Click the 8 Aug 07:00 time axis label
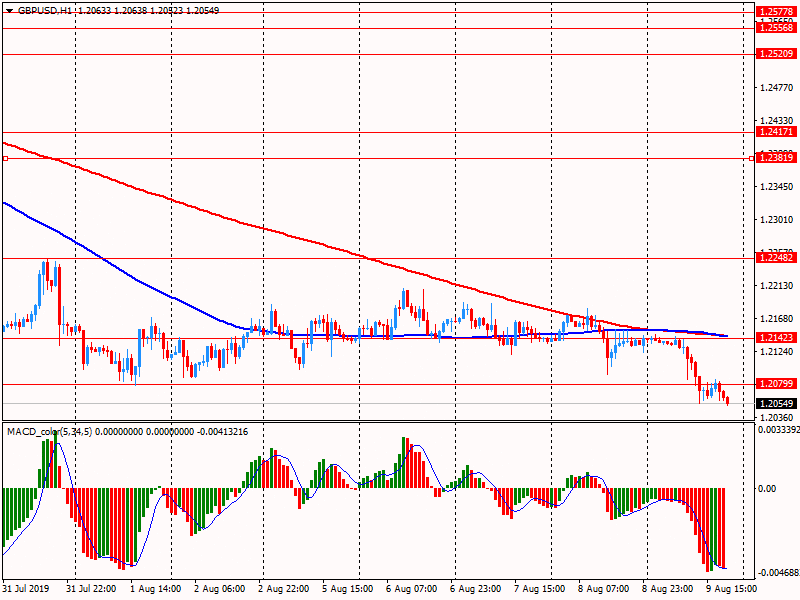Screen dimensions: 800x600 (604, 589)
